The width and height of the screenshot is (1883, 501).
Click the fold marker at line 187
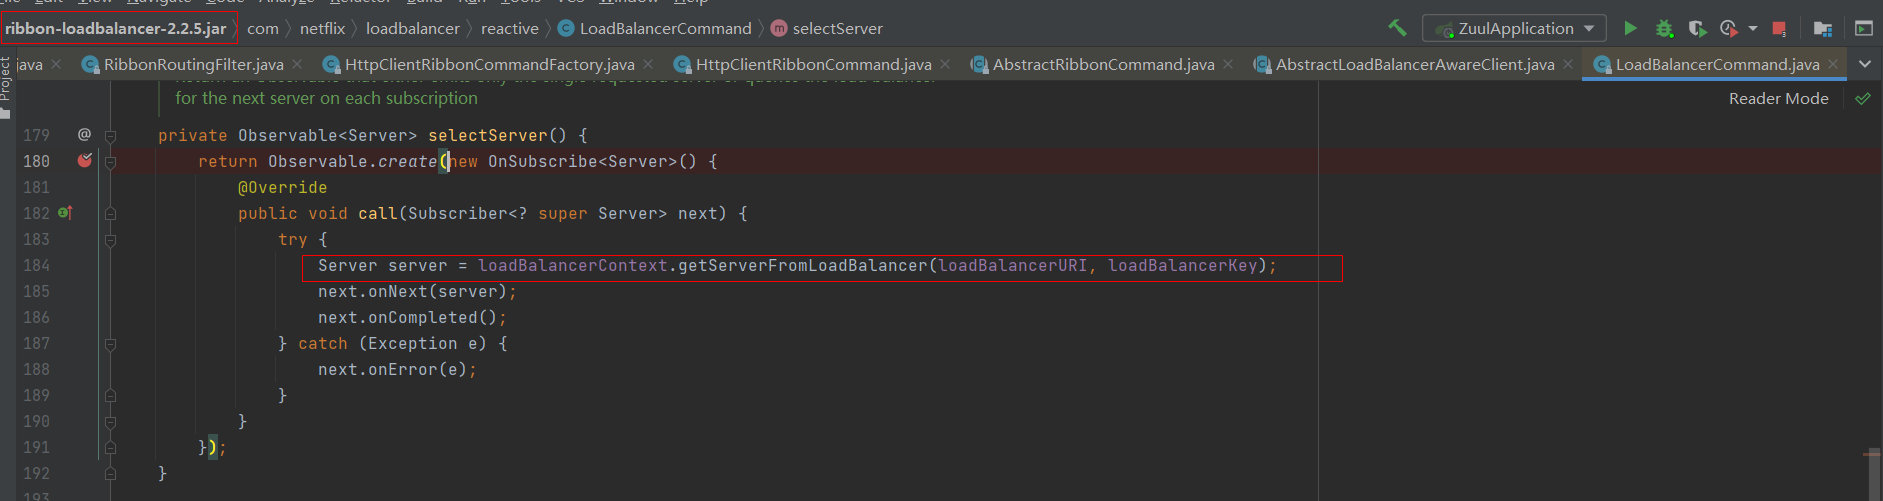point(111,344)
